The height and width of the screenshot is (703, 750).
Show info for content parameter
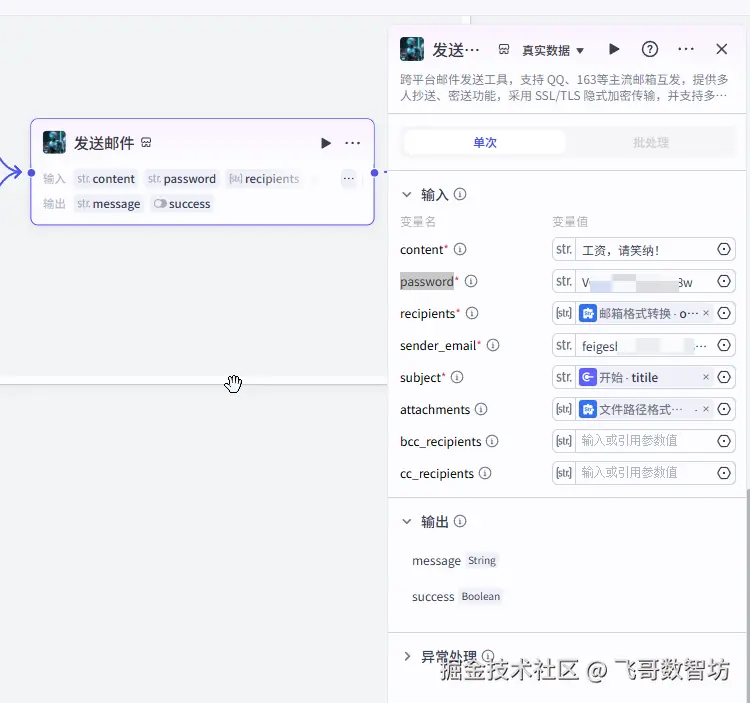tap(460, 249)
